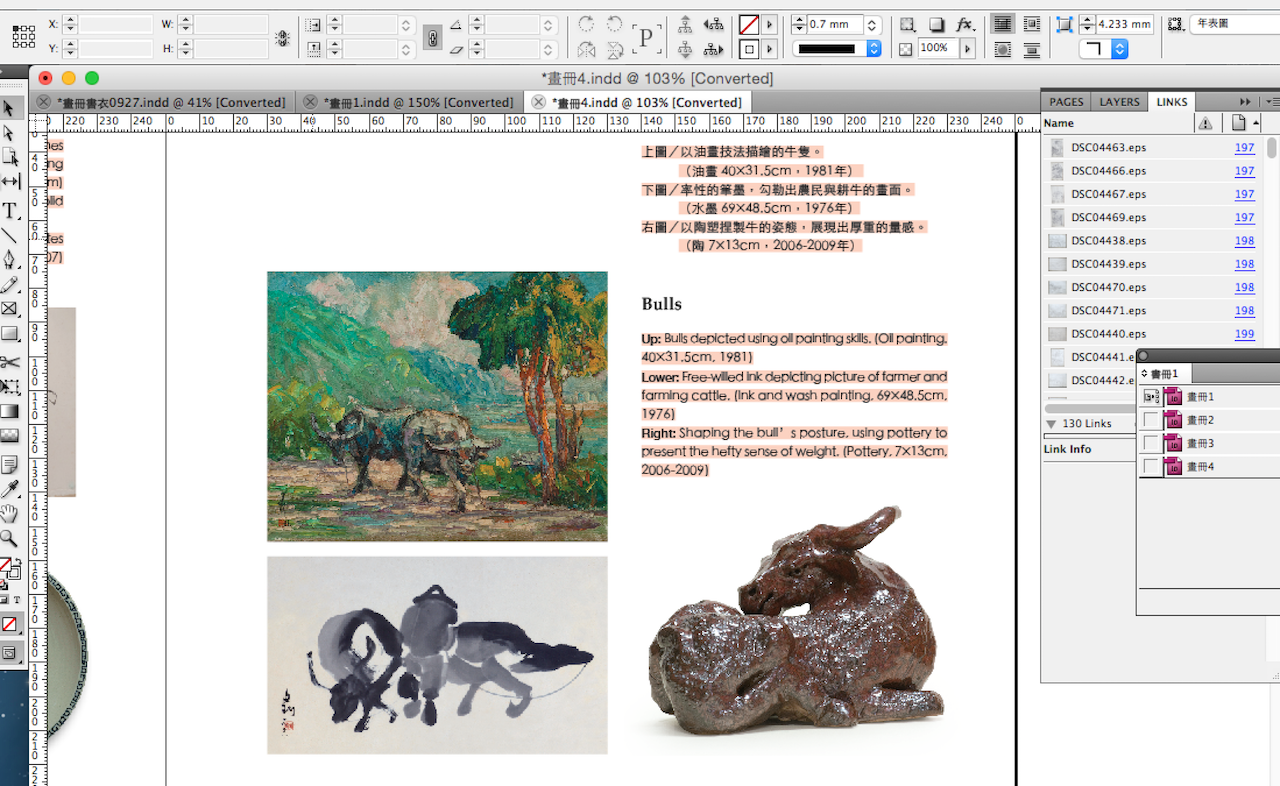Viewport: 1280px width, 786px height.
Task: Open the corner shape dropdown
Action: click(x=1119, y=48)
